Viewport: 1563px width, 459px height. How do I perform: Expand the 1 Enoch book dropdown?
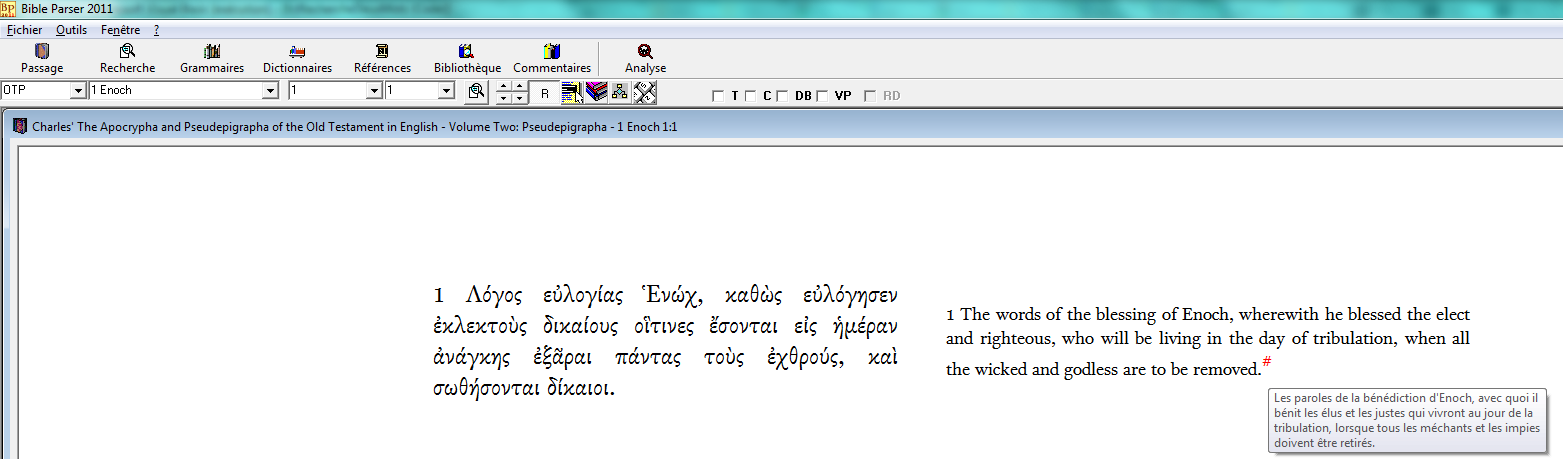(270, 91)
